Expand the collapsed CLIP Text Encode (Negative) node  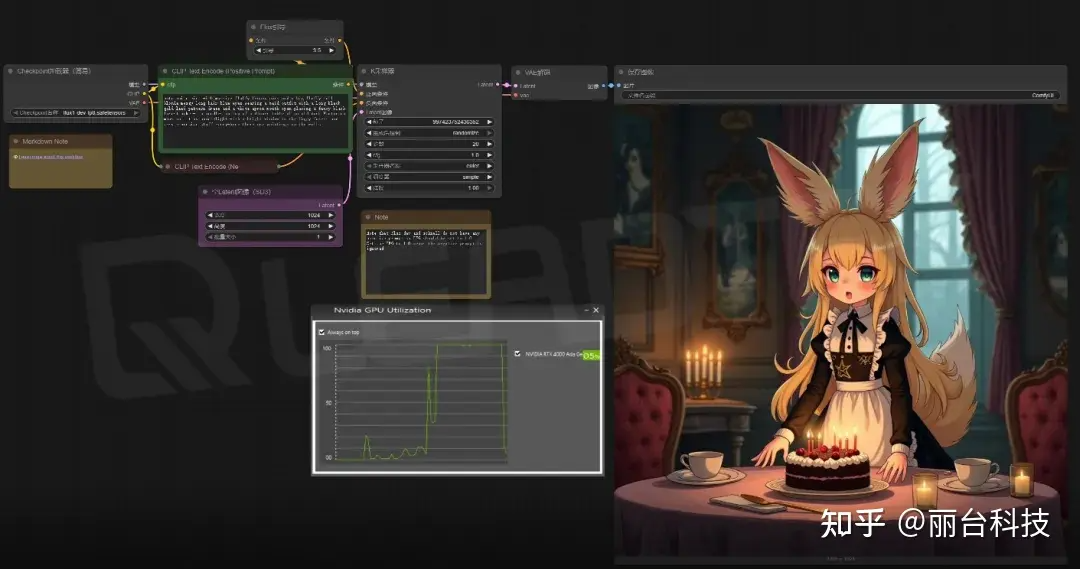point(167,166)
